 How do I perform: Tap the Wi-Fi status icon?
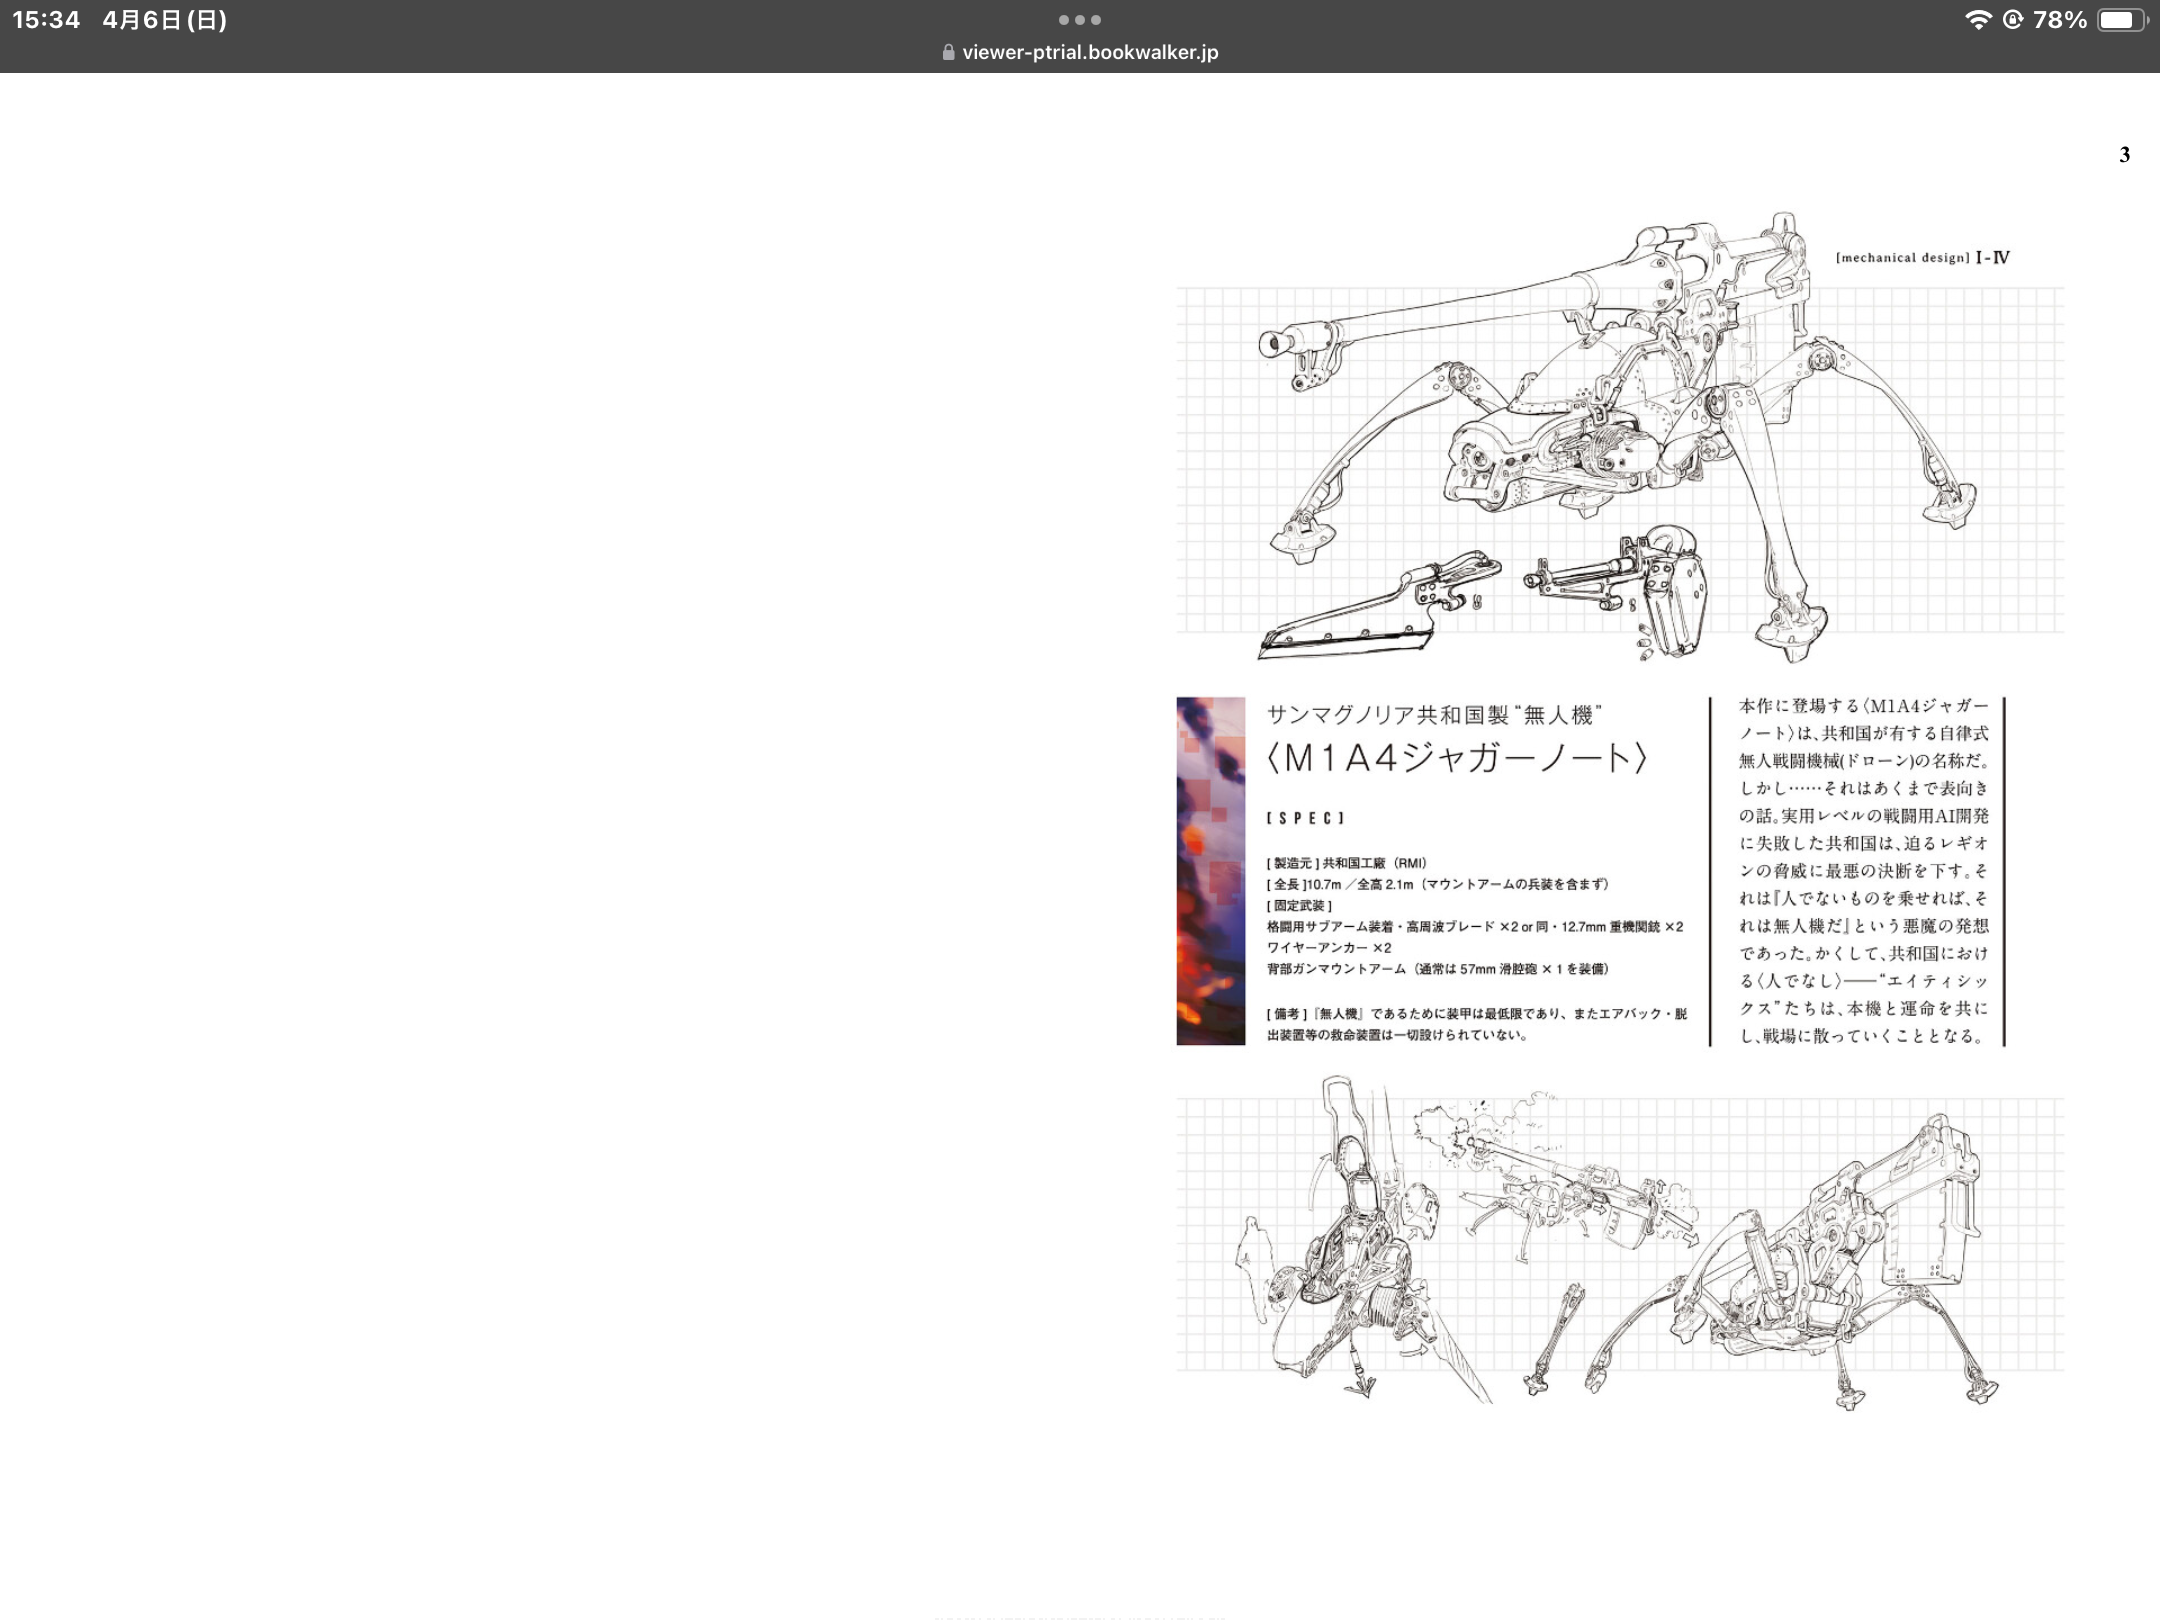click(x=1977, y=20)
